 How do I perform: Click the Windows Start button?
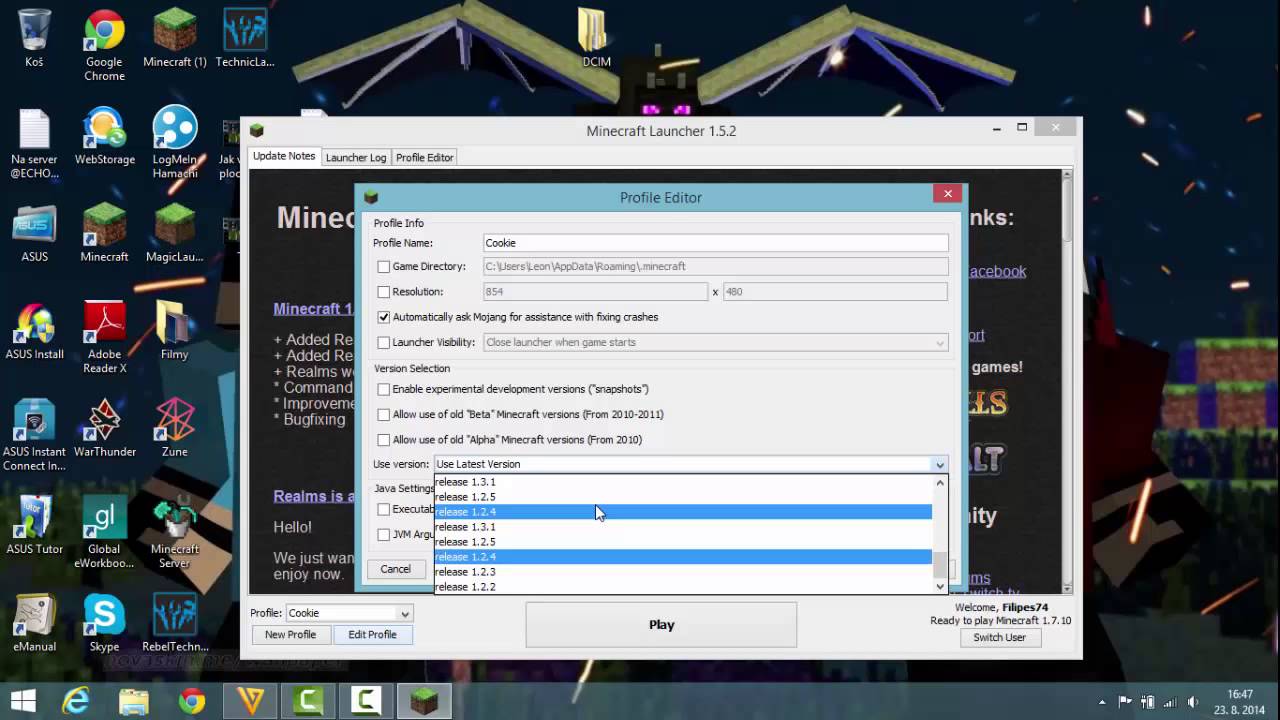(x=23, y=700)
